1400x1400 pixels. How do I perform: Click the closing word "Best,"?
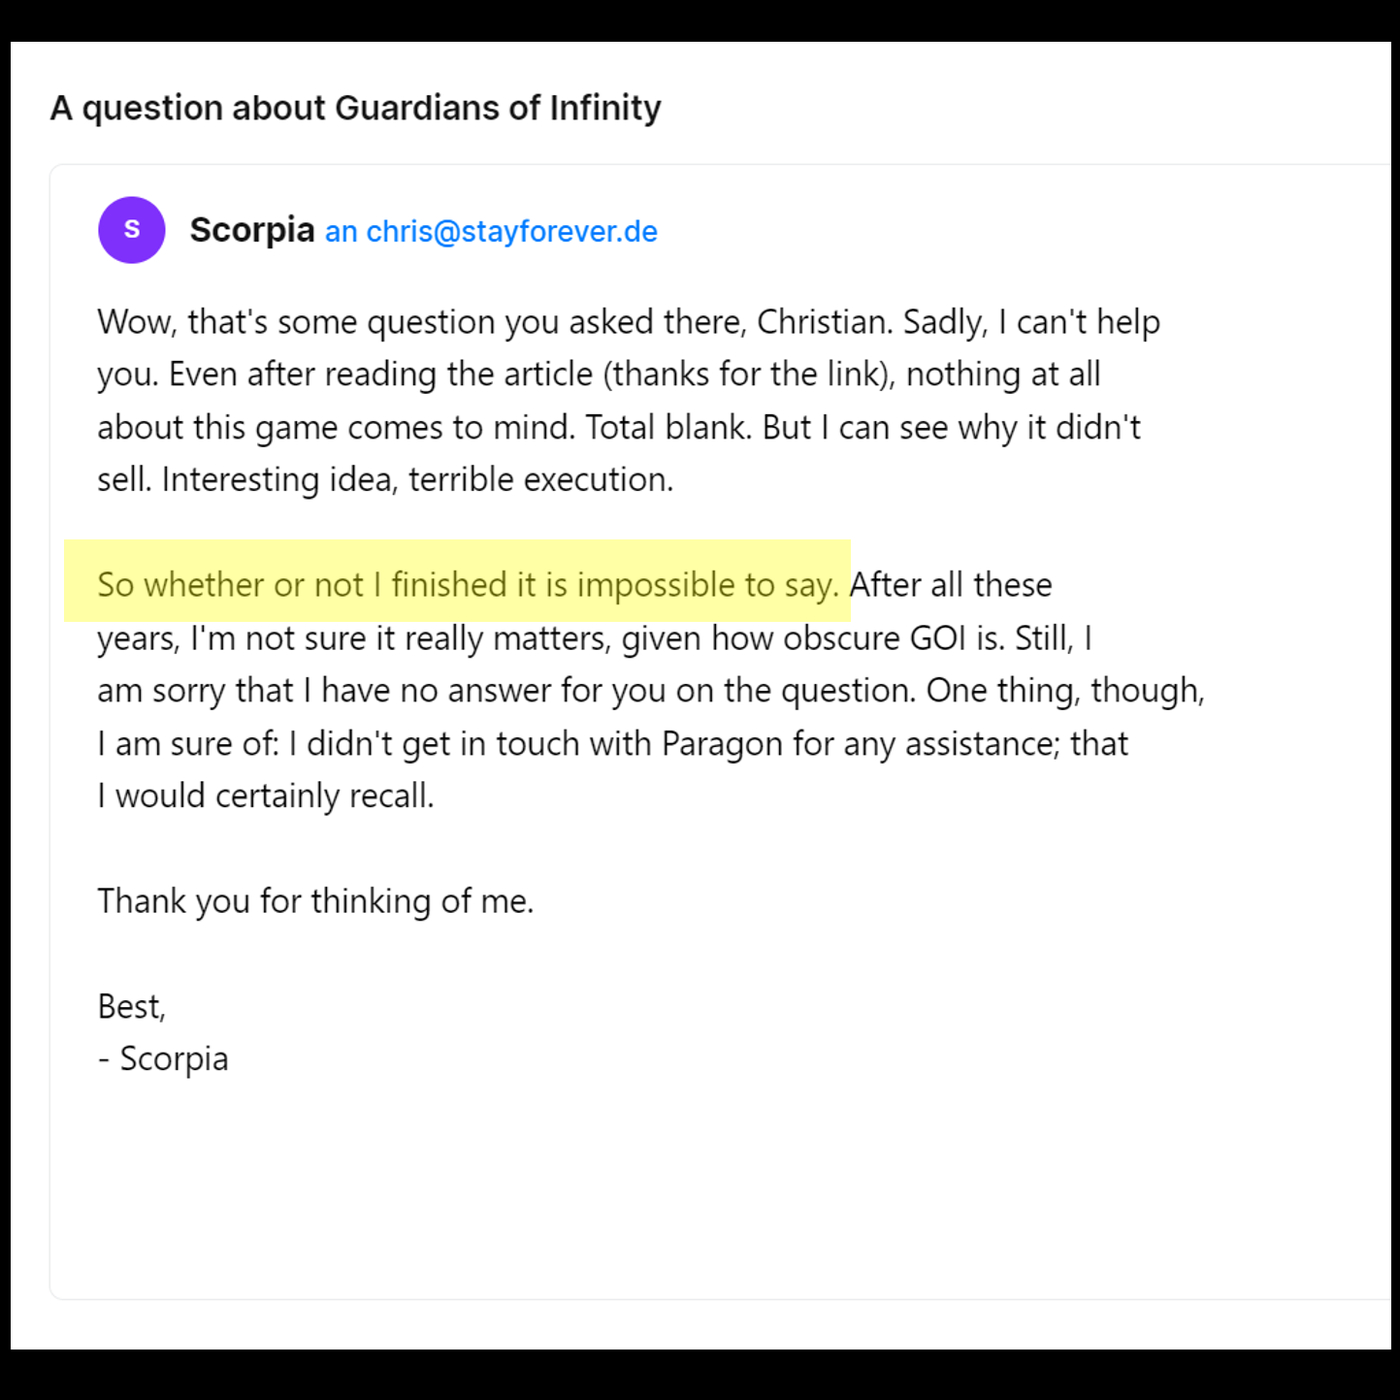(132, 1006)
